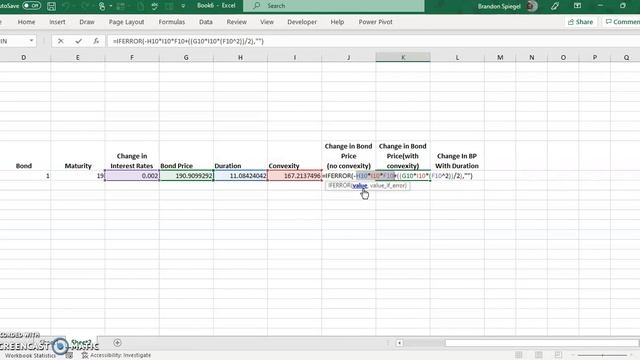
Task: Click the Undo arrow in title bar
Action: coord(66,6)
